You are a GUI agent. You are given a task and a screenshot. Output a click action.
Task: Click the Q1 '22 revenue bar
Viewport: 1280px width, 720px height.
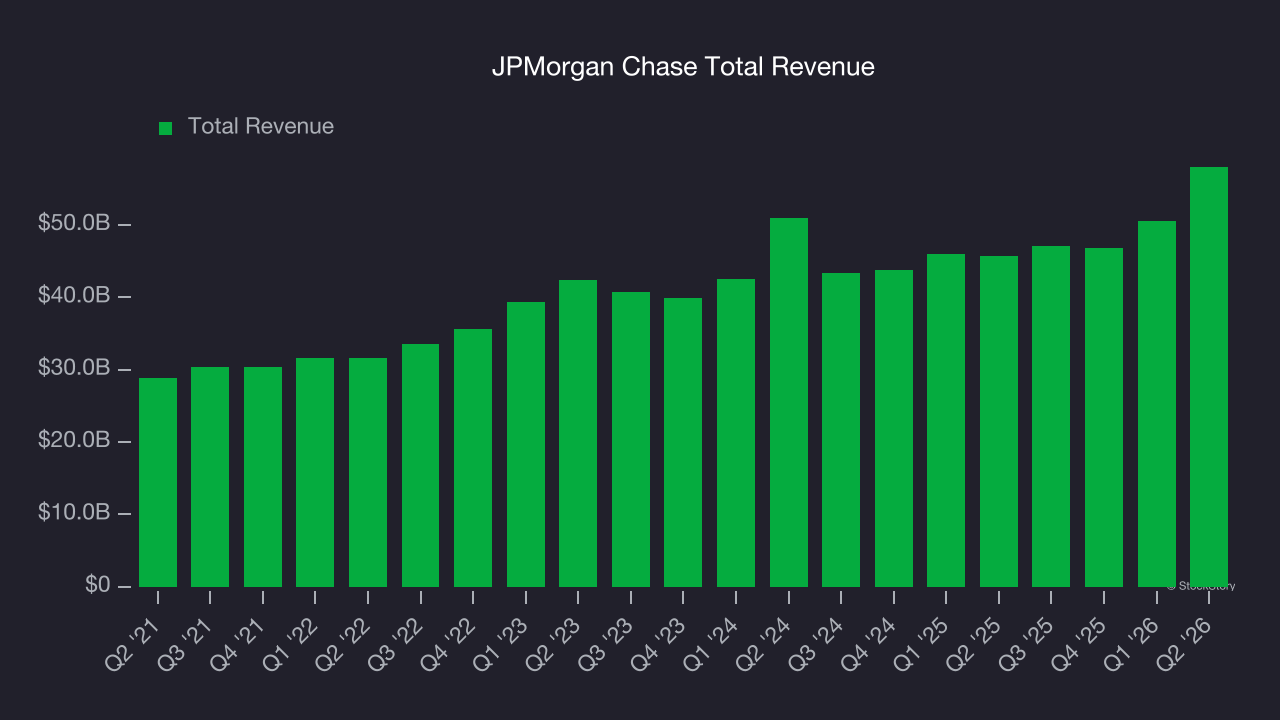point(315,472)
